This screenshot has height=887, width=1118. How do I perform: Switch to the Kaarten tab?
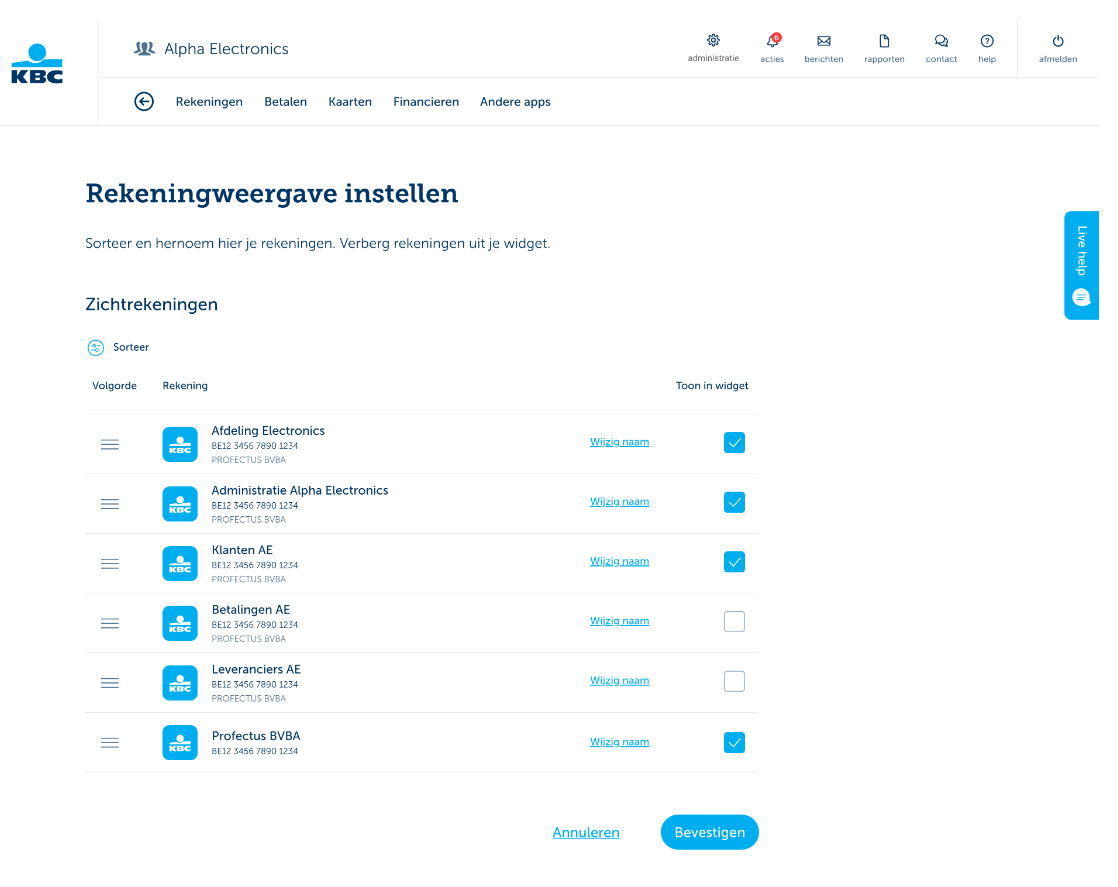click(x=350, y=101)
